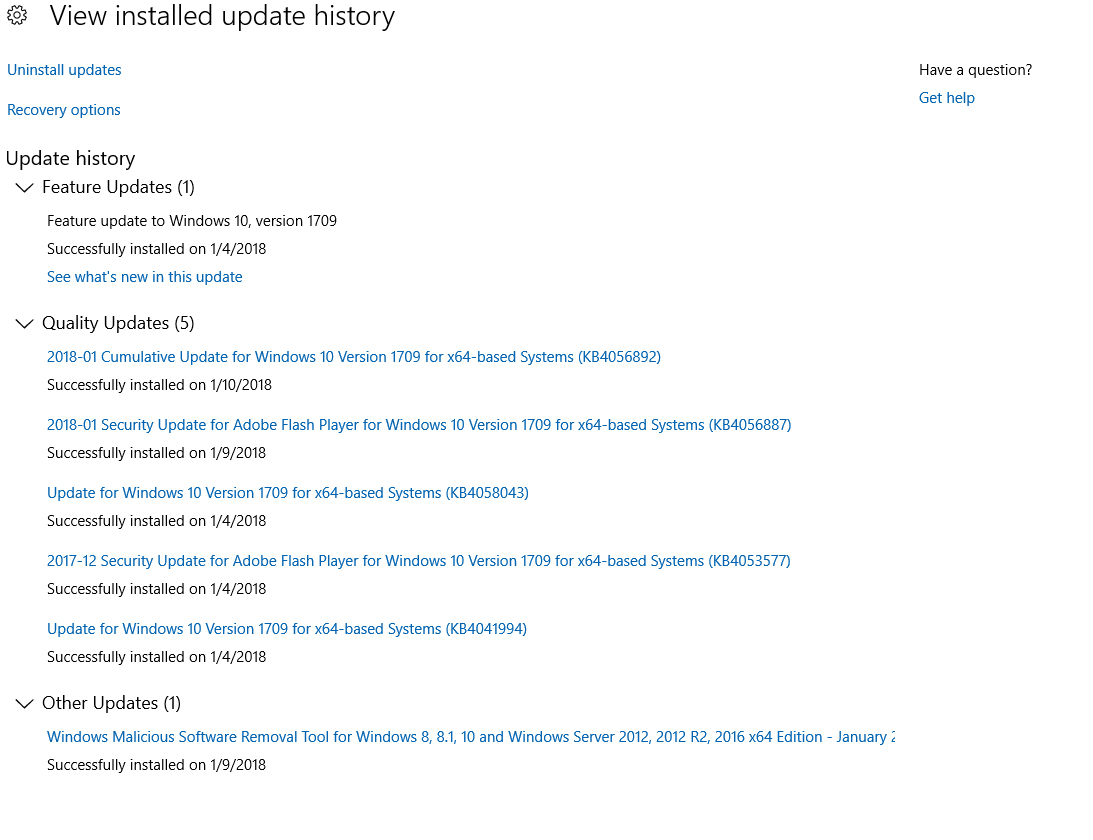Click the Have a question? text
Screen dimensions: 1093x840
pos(975,70)
